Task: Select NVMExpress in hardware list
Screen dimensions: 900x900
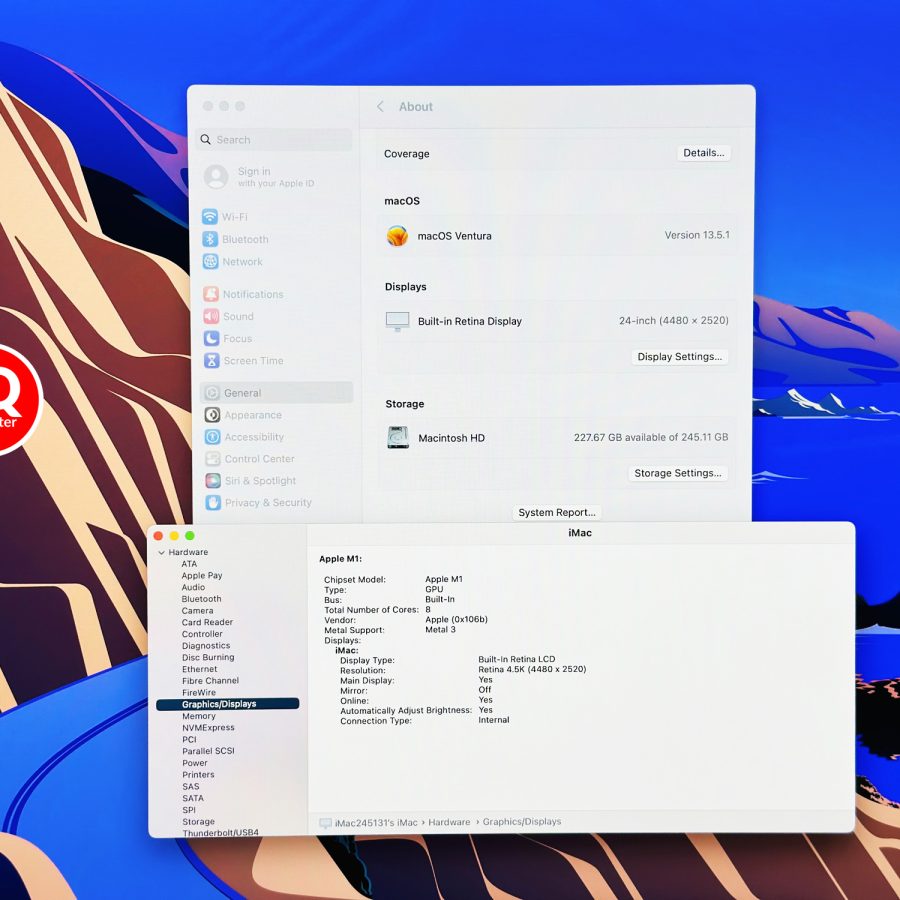Action: [208, 728]
